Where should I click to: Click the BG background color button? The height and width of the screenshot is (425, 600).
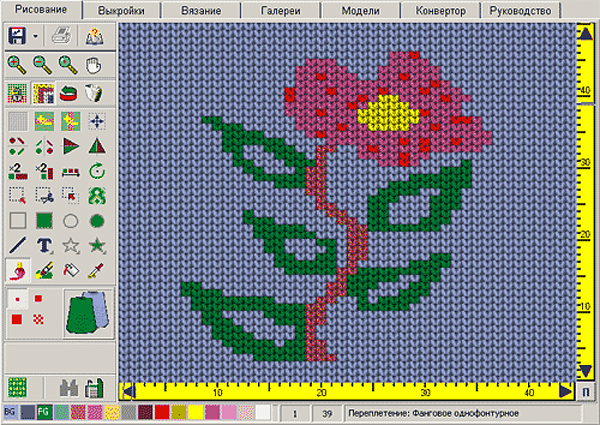10,412
